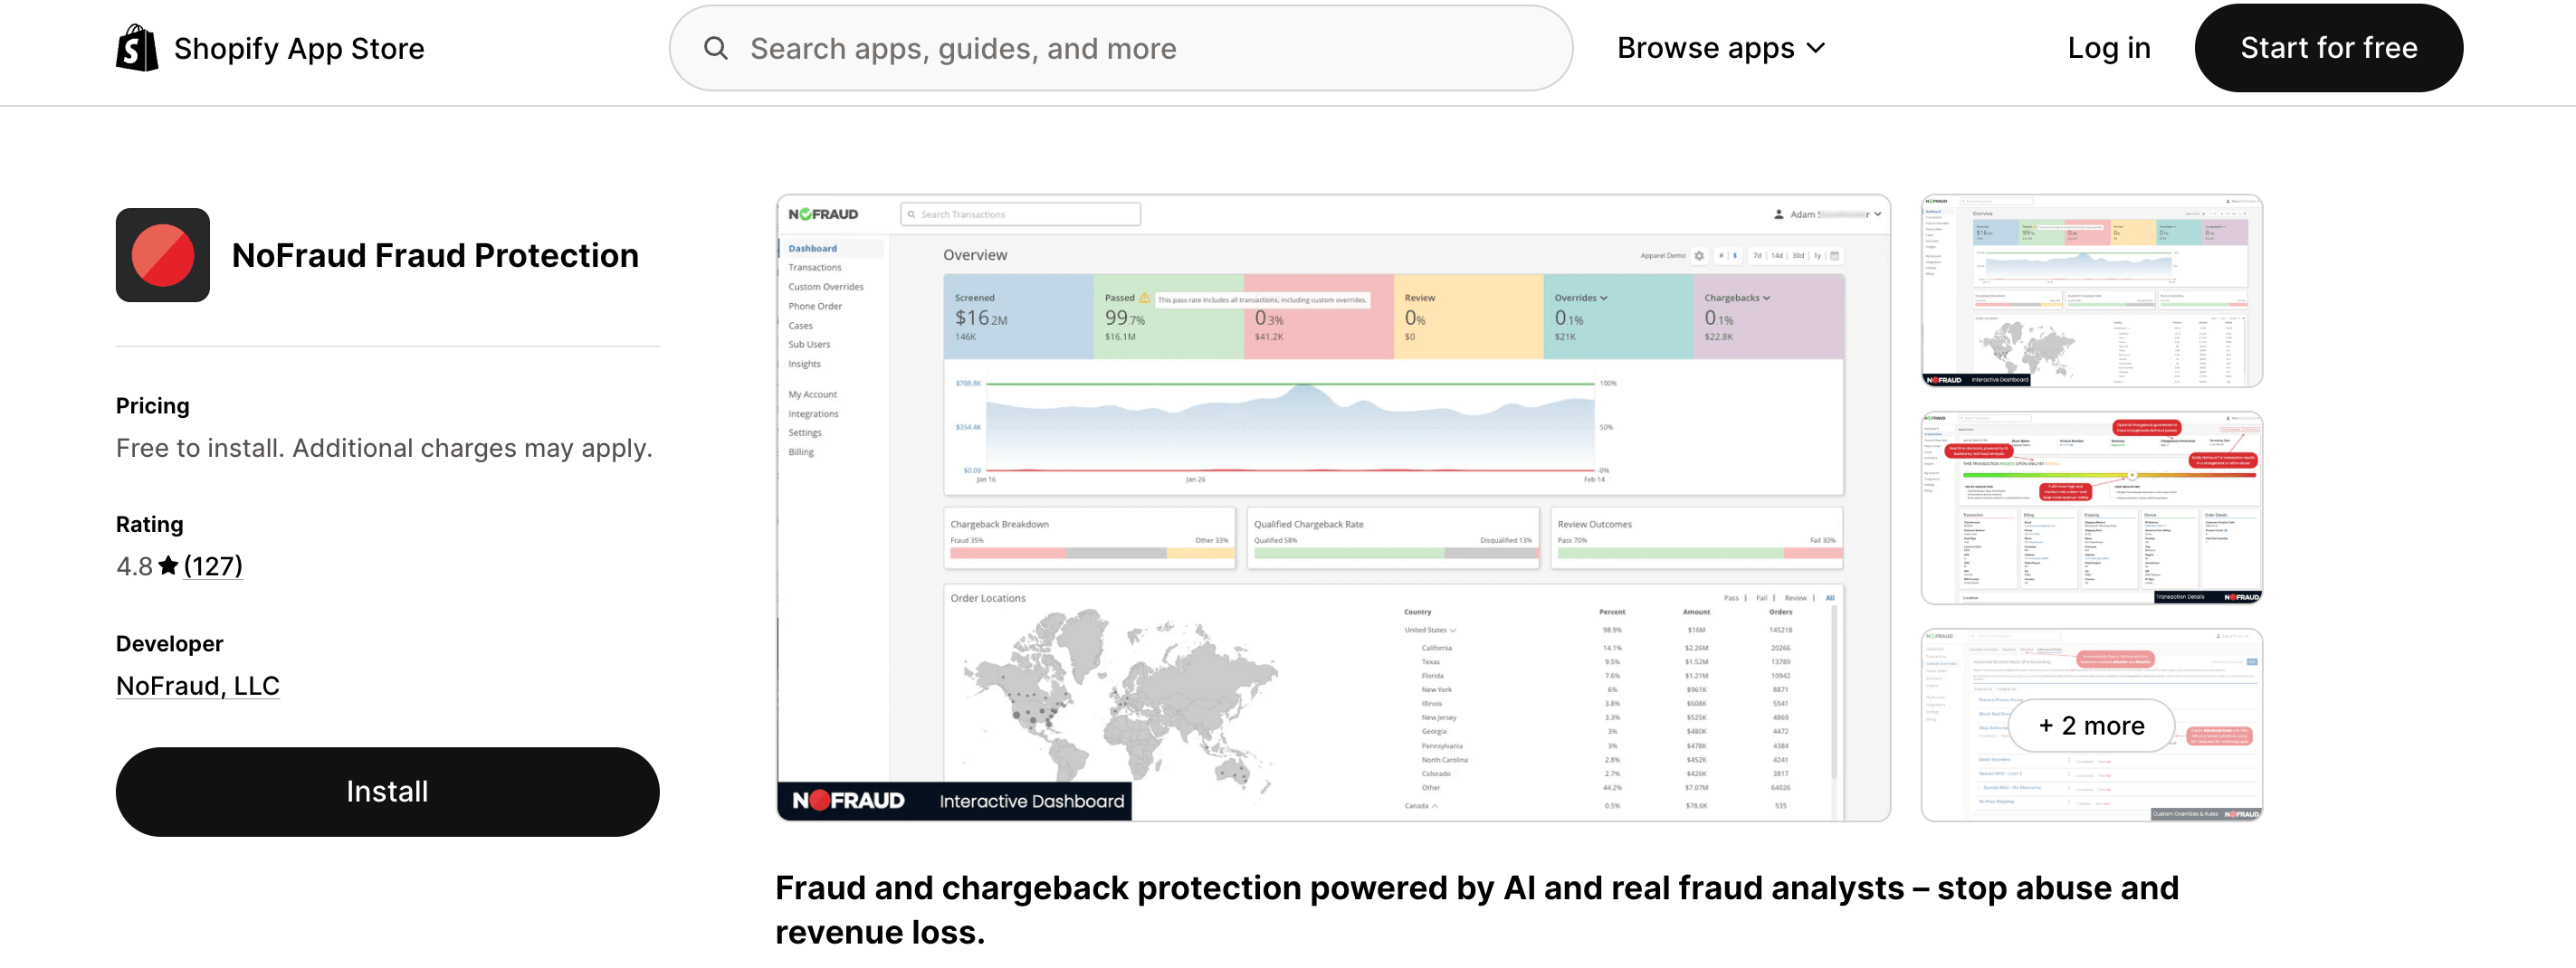2576x968 pixels.
Task: Open the Browse apps dropdown
Action: coord(1720,47)
